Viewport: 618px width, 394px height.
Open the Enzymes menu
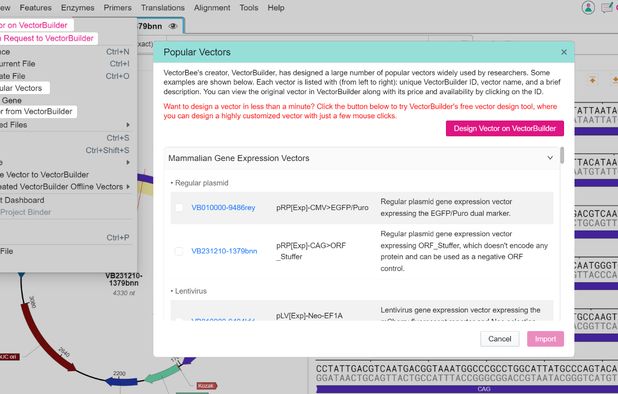77,7
